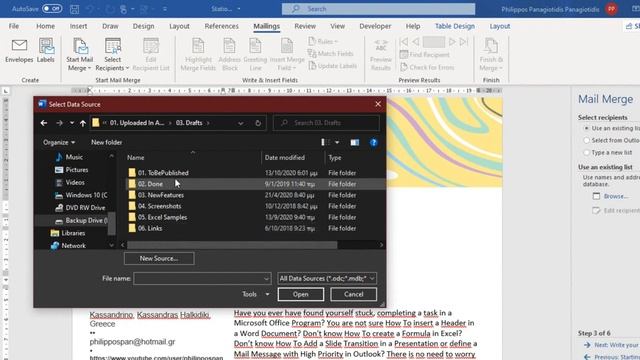Click the Search 03. Drafts field
Image resolution: width=640 pixels, height=360 pixels.
pyautogui.click(x=326, y=123)
